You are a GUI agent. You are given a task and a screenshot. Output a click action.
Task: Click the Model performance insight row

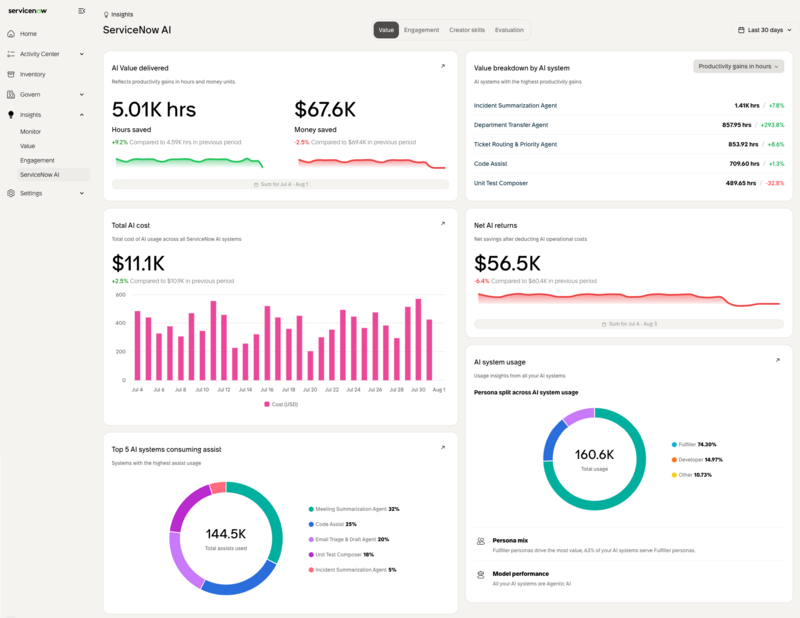click(629, 578)
